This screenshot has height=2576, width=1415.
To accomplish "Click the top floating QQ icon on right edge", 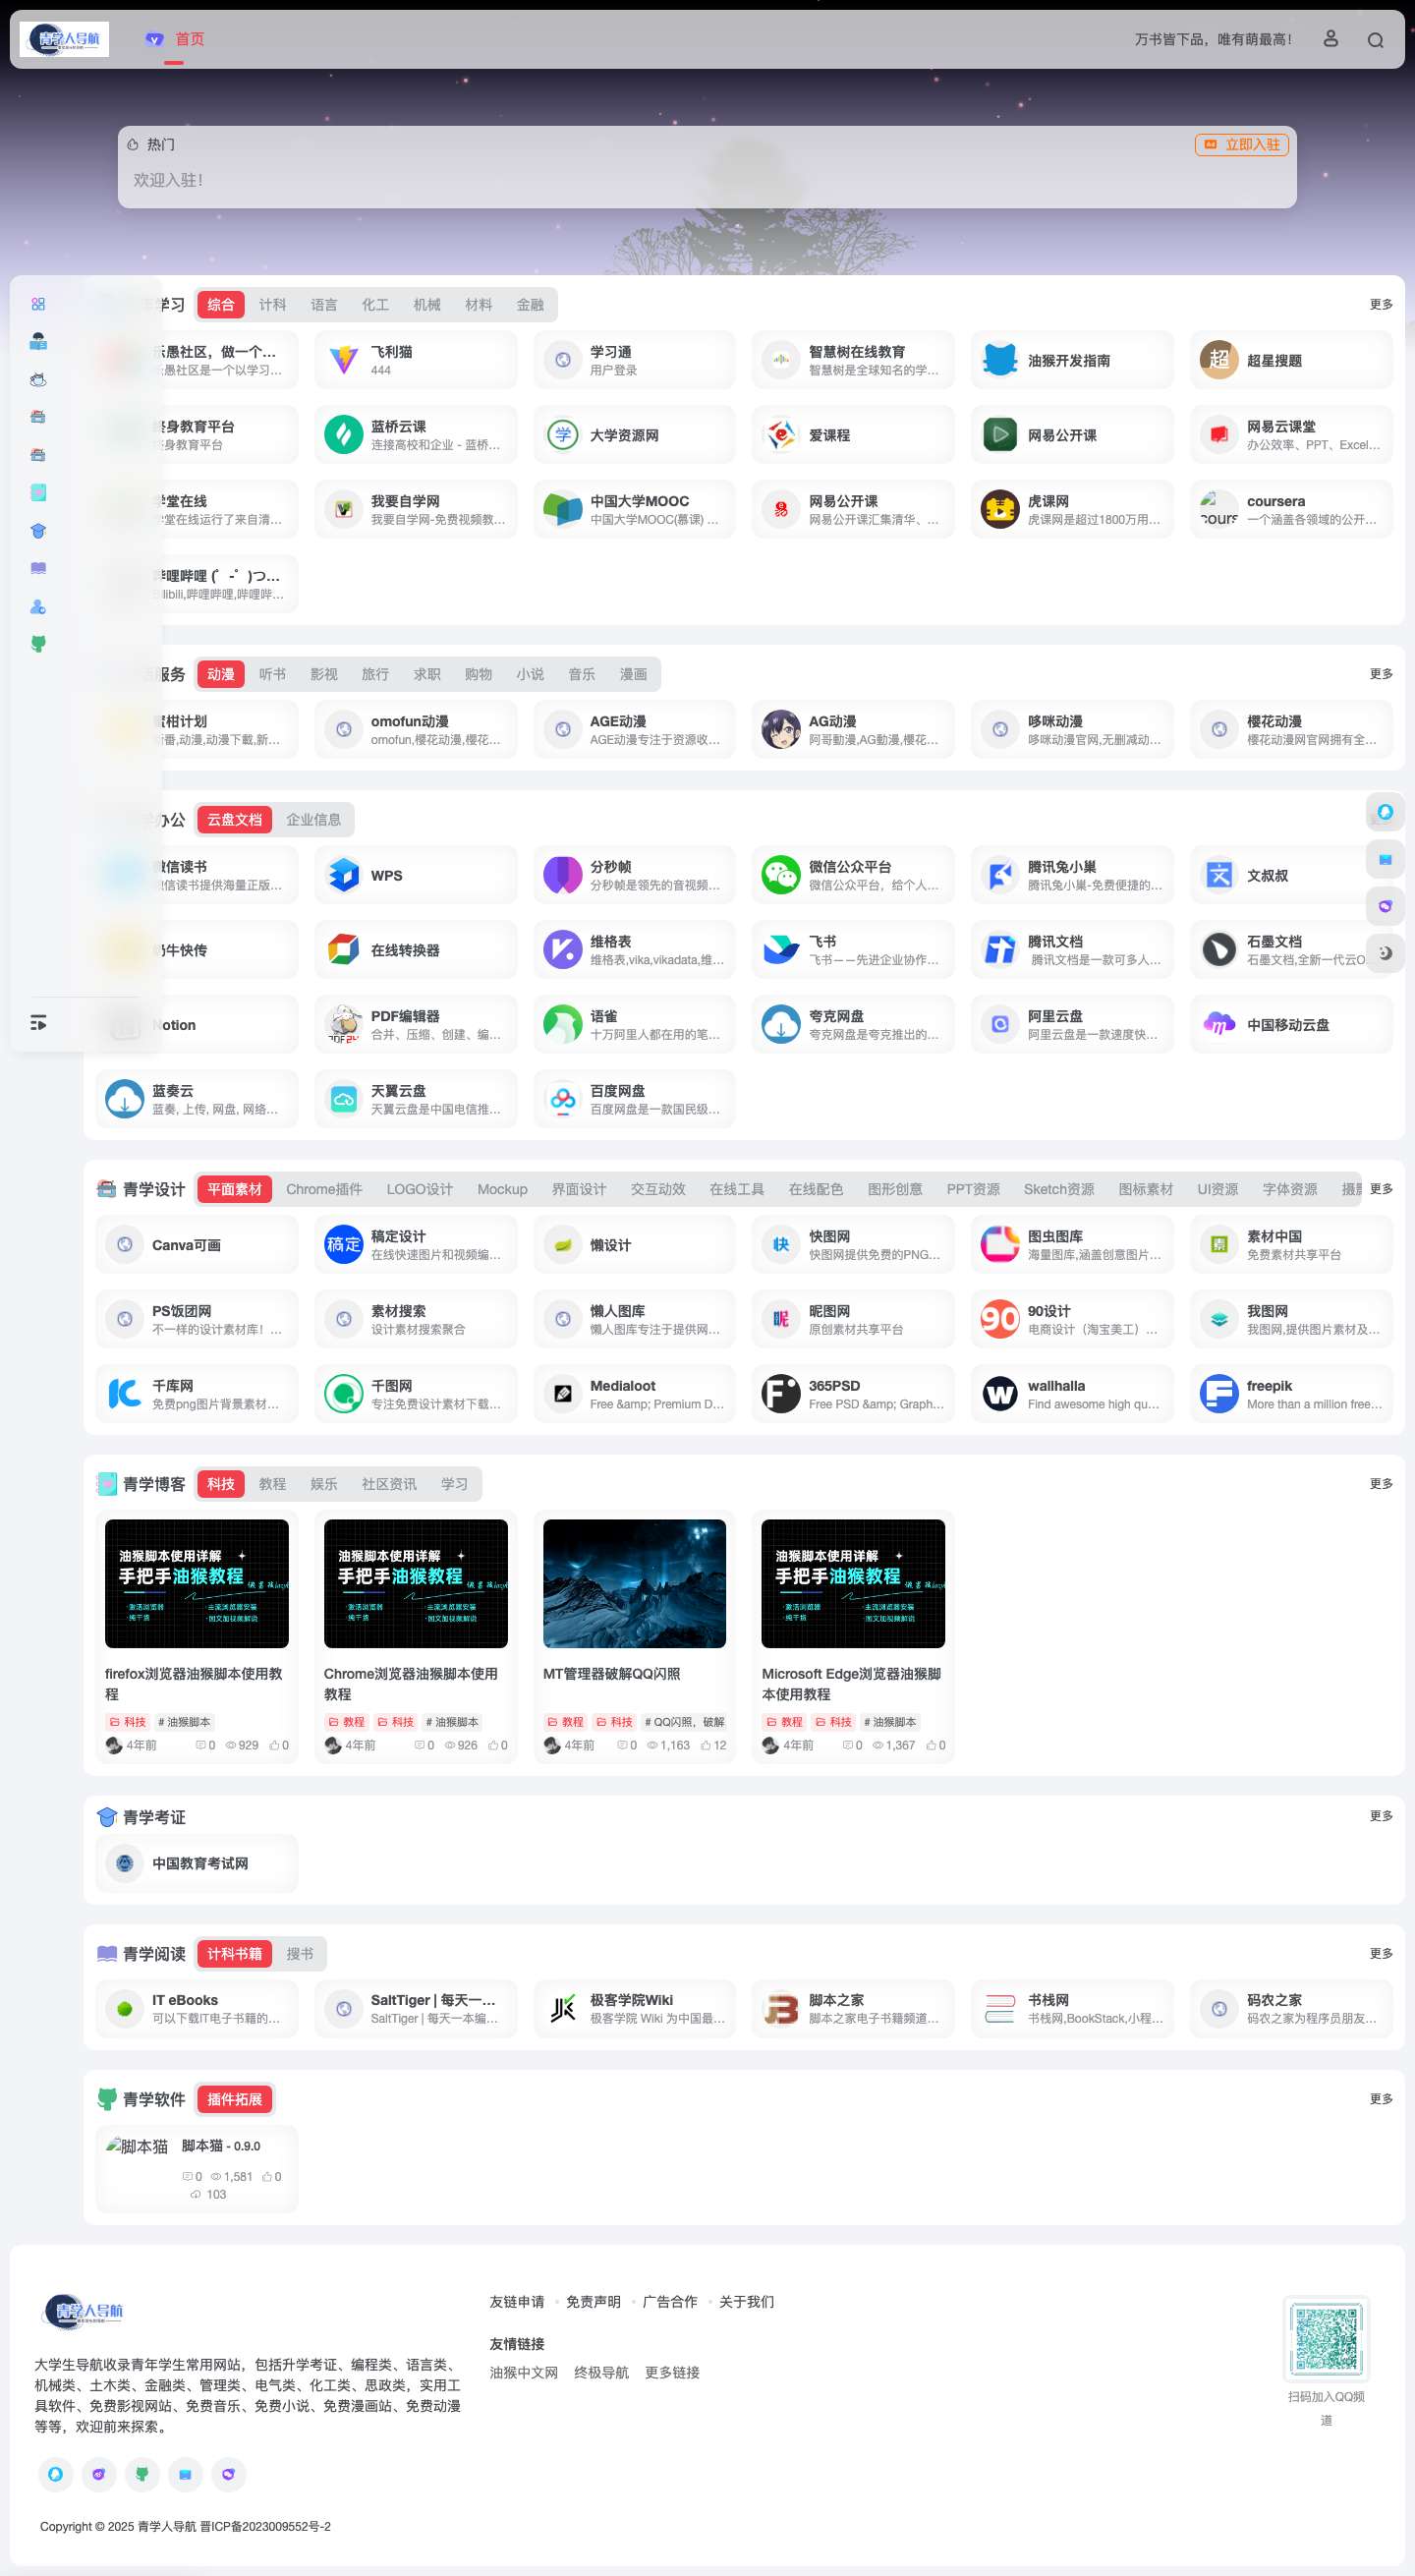I will tap(1385, 812).
